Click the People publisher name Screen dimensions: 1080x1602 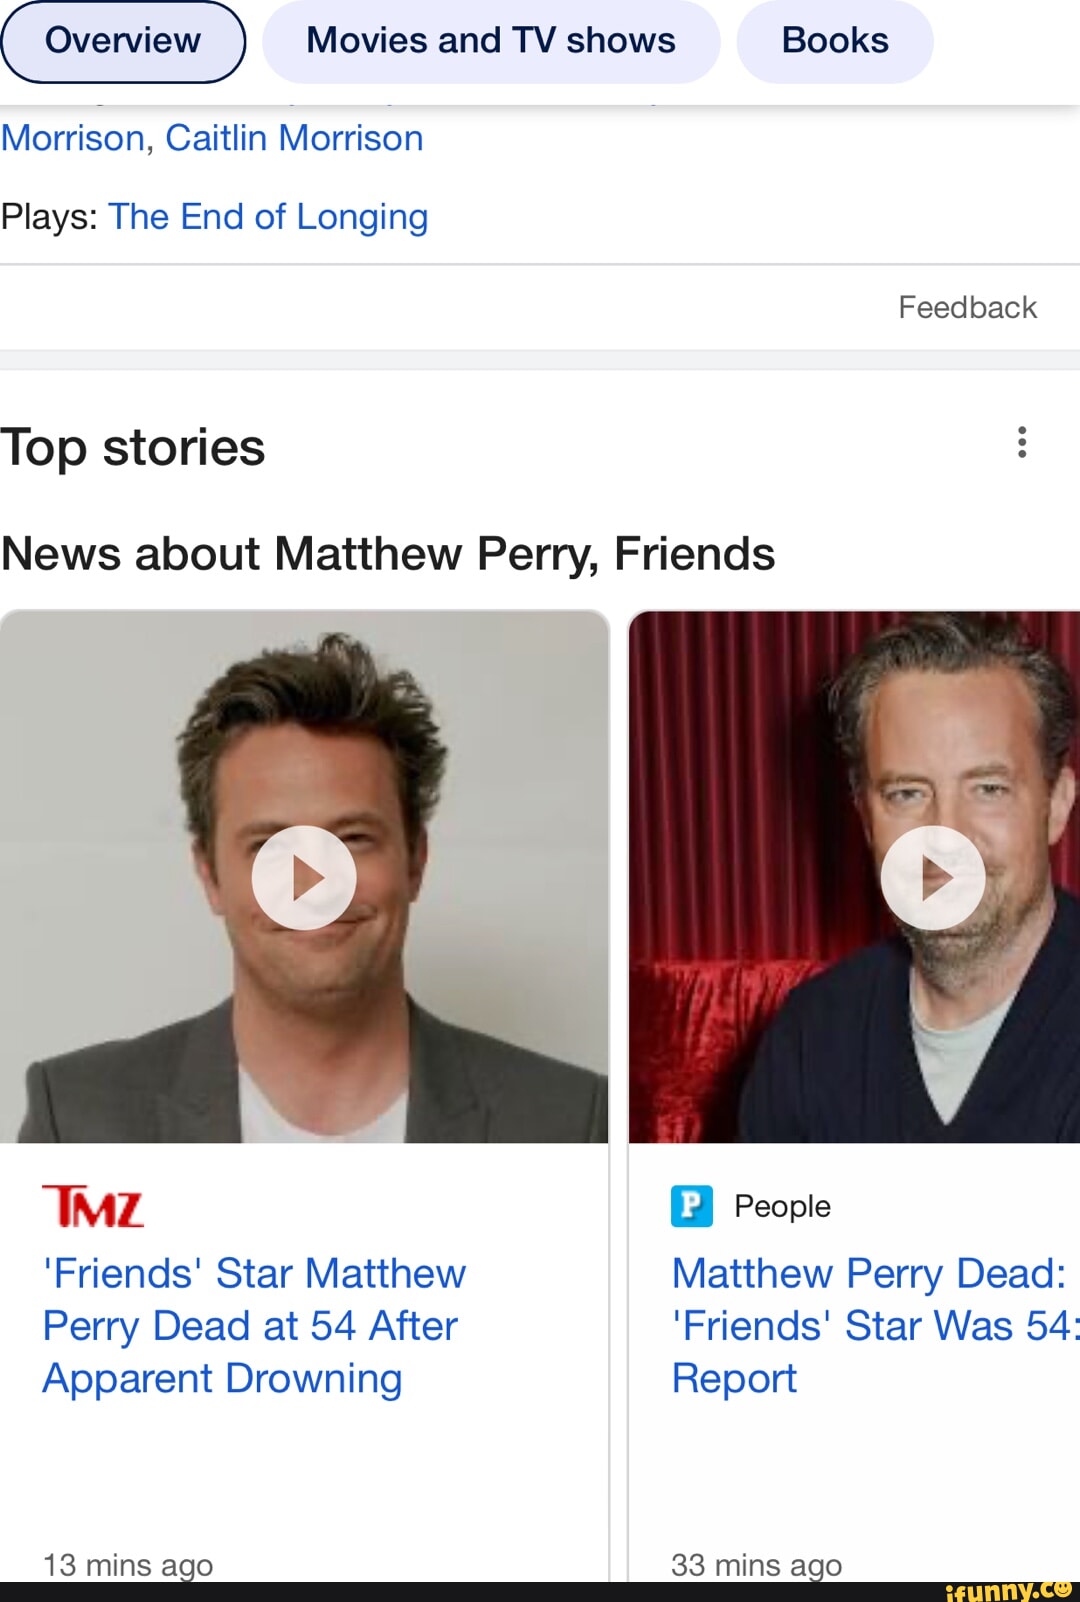pyautogui.click(x=782, y=1206)
